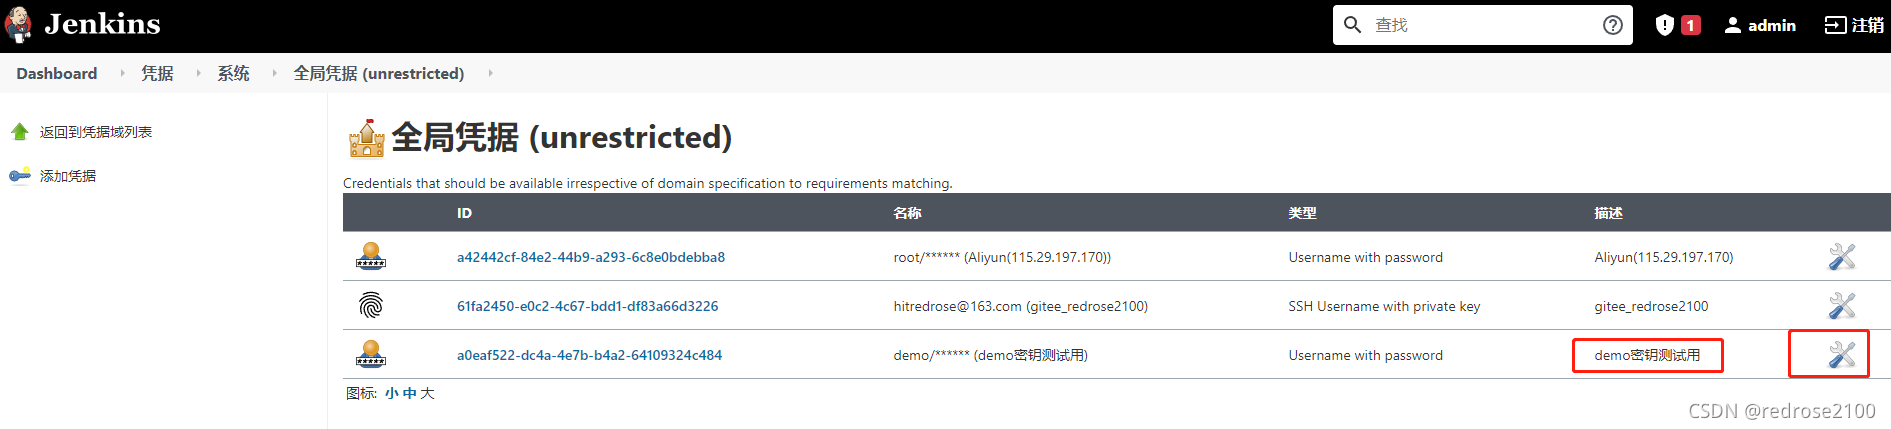
Task: Click the green up-arrow return icon
Action: point(20,132)
